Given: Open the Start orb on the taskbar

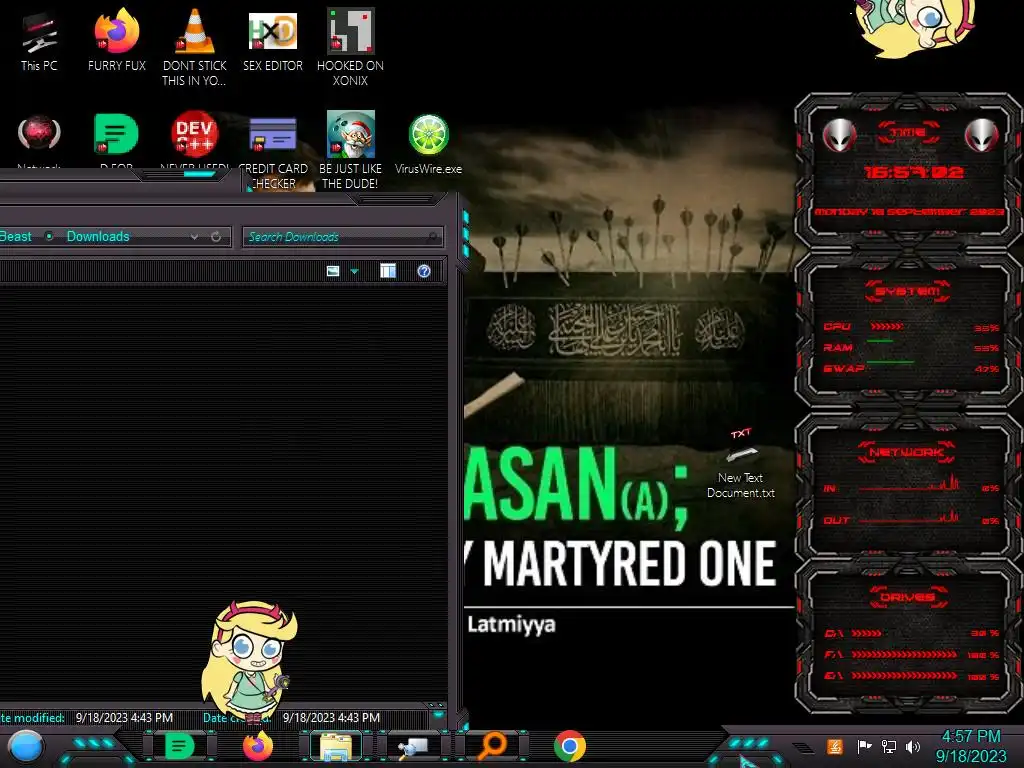Looking at the screenshot, I should 26,747.
